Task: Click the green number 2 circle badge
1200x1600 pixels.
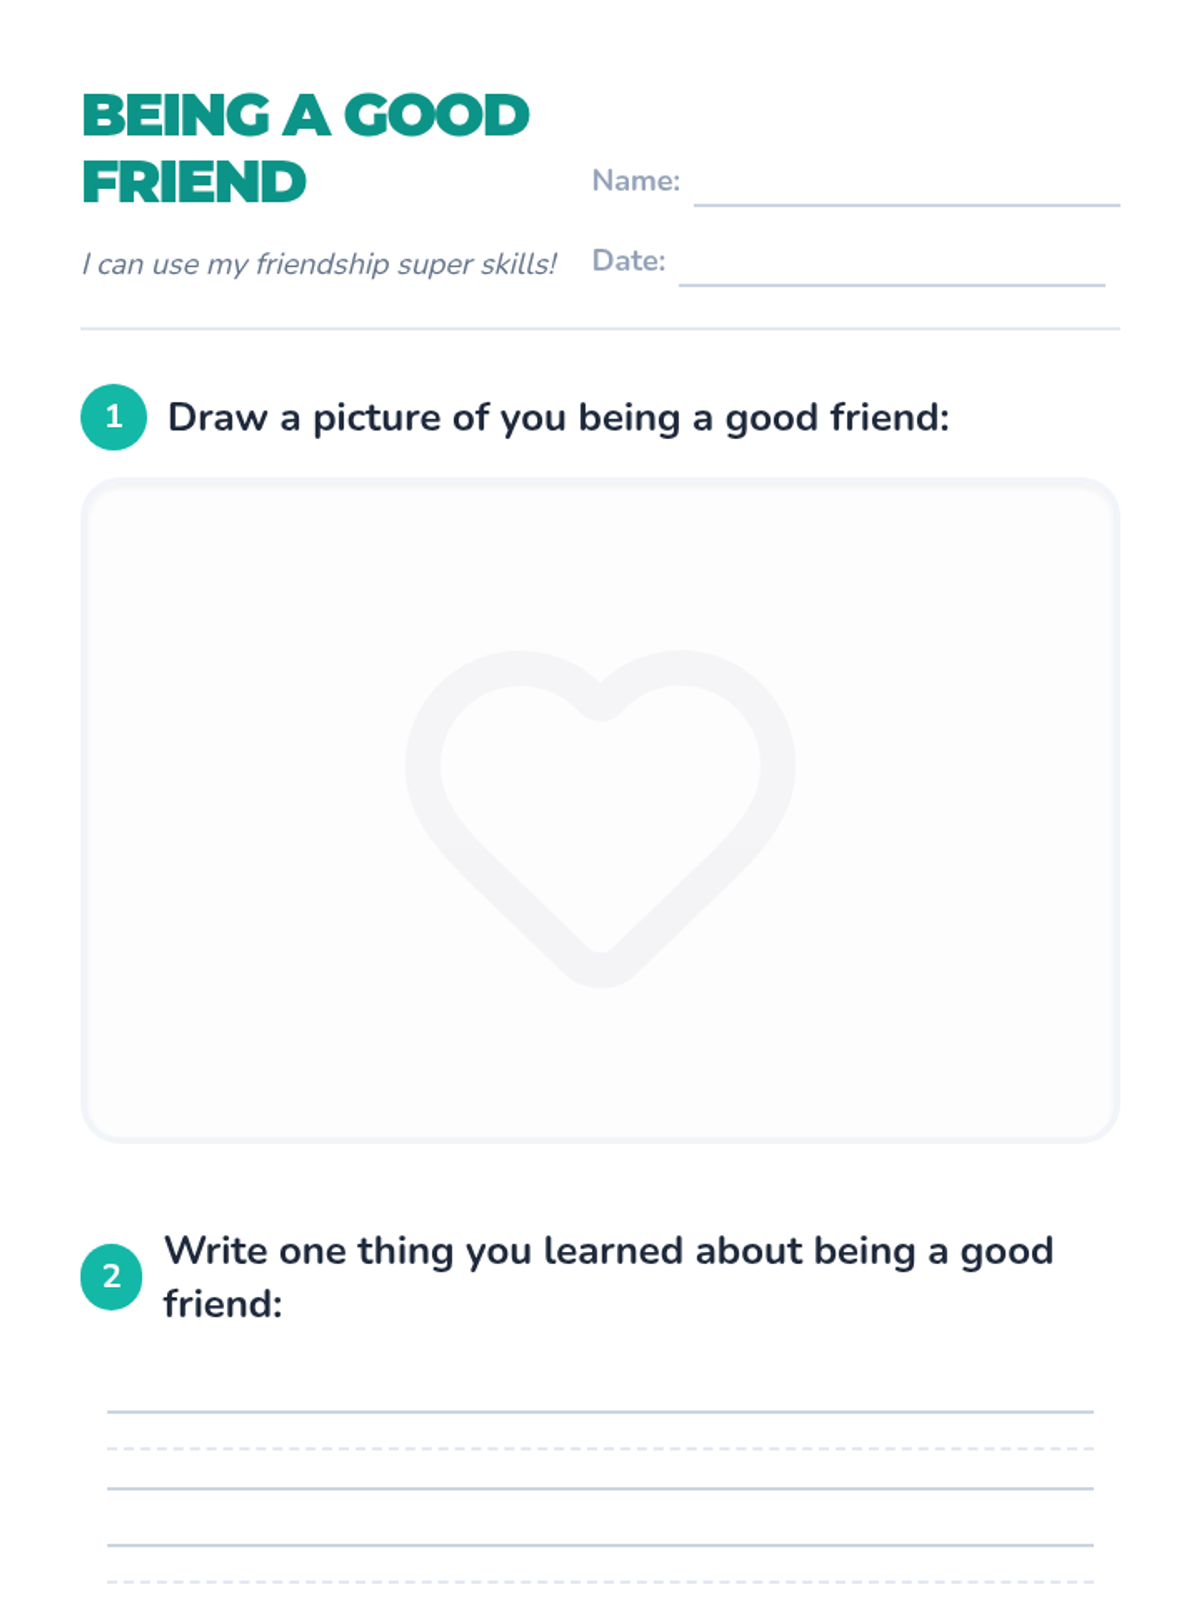Action: (112, 1276)
